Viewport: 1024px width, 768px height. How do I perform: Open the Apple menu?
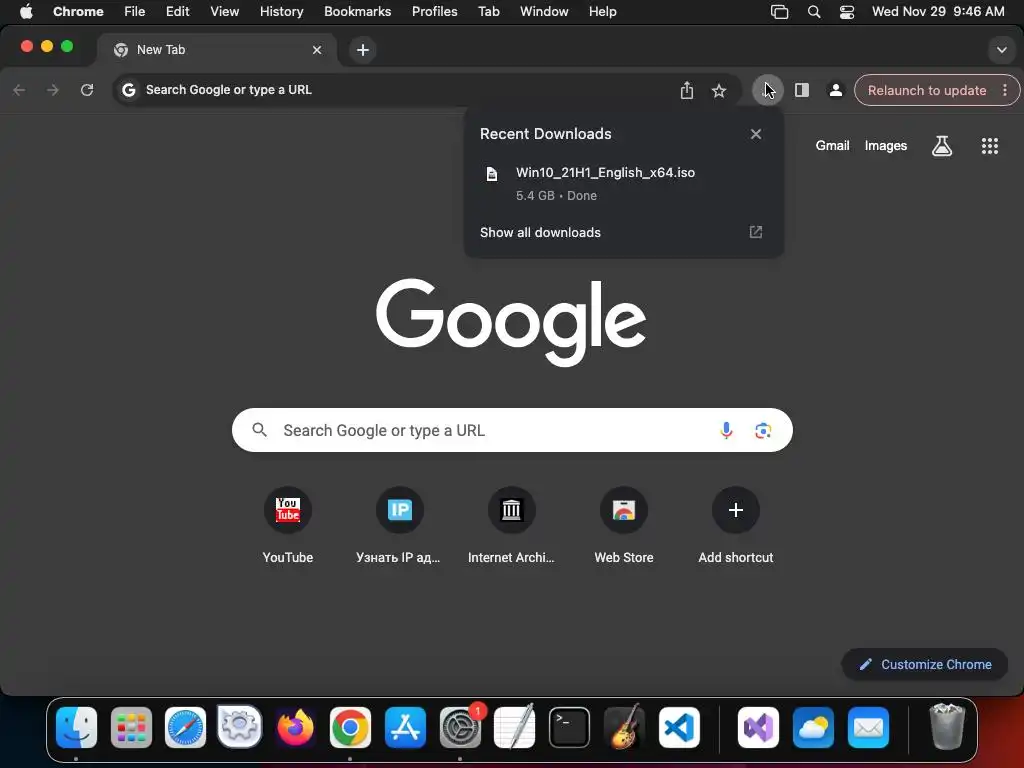click(x=26, y=12)
